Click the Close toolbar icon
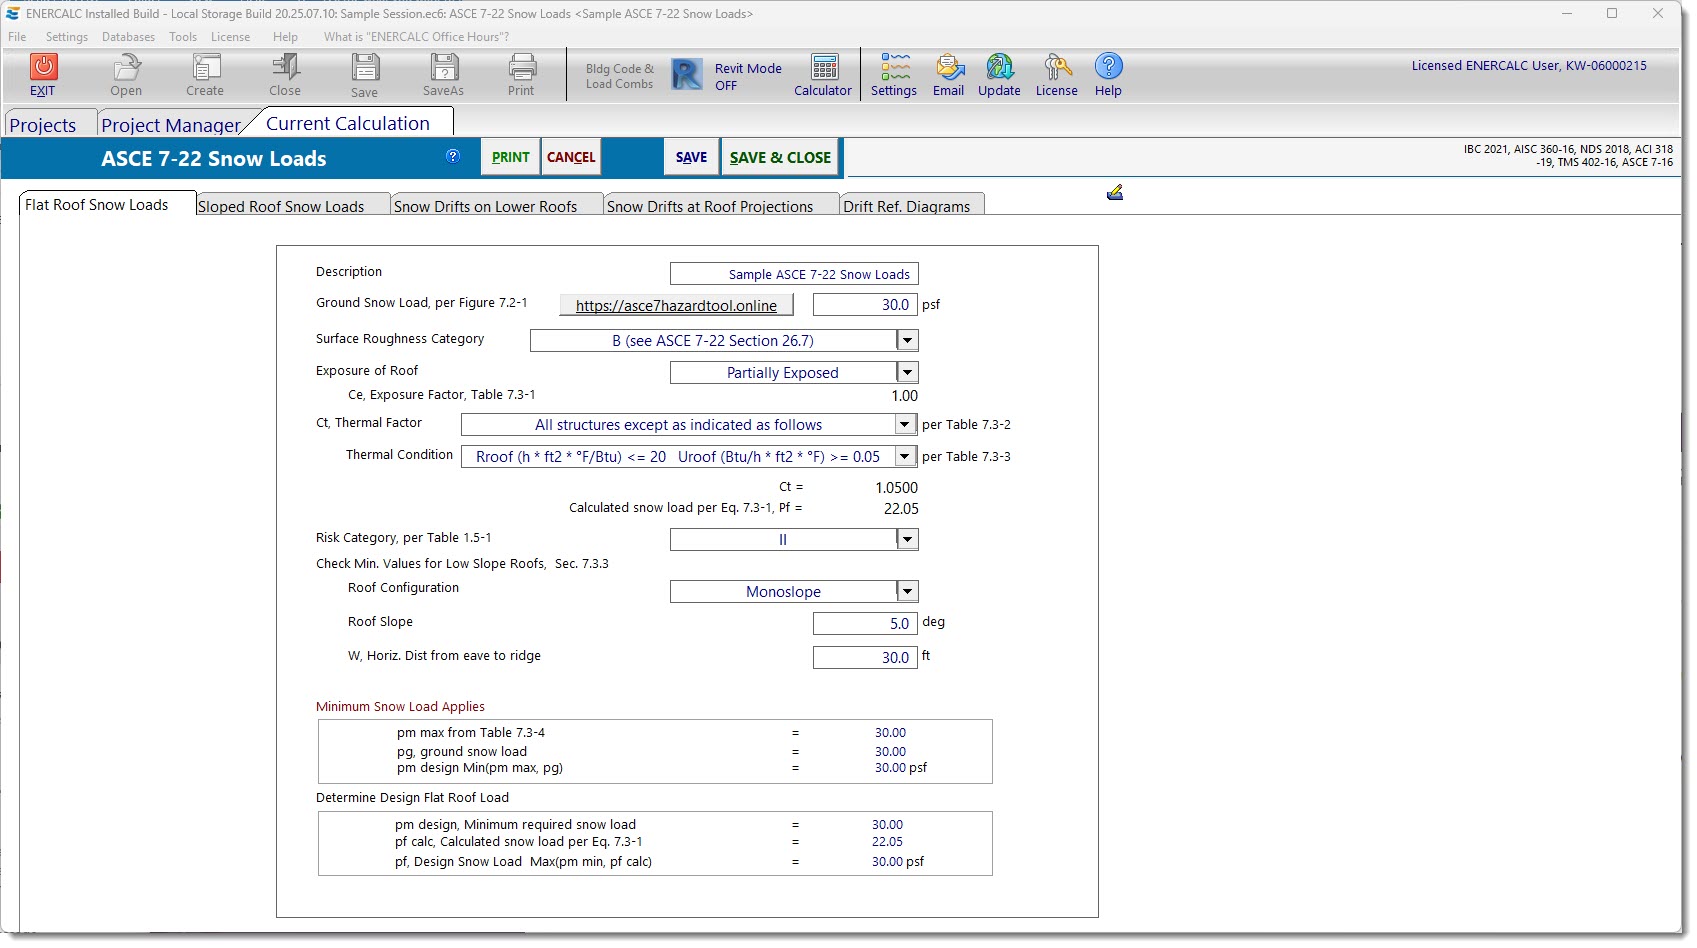 [x=285, y=67]
